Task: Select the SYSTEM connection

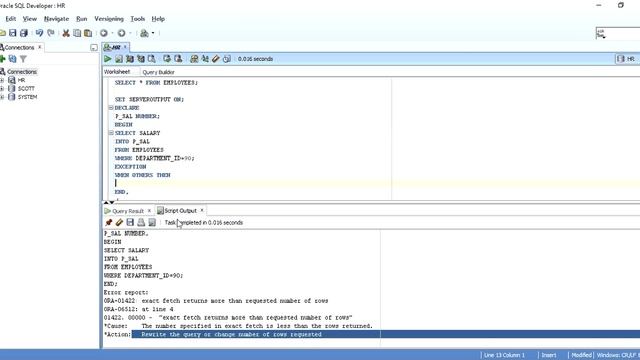Action: tap(27, 97)
